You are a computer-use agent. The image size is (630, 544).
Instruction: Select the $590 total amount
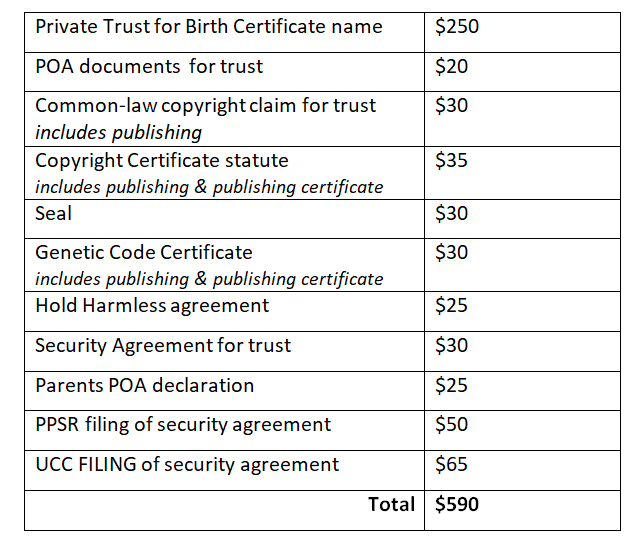tap(457, 504)
